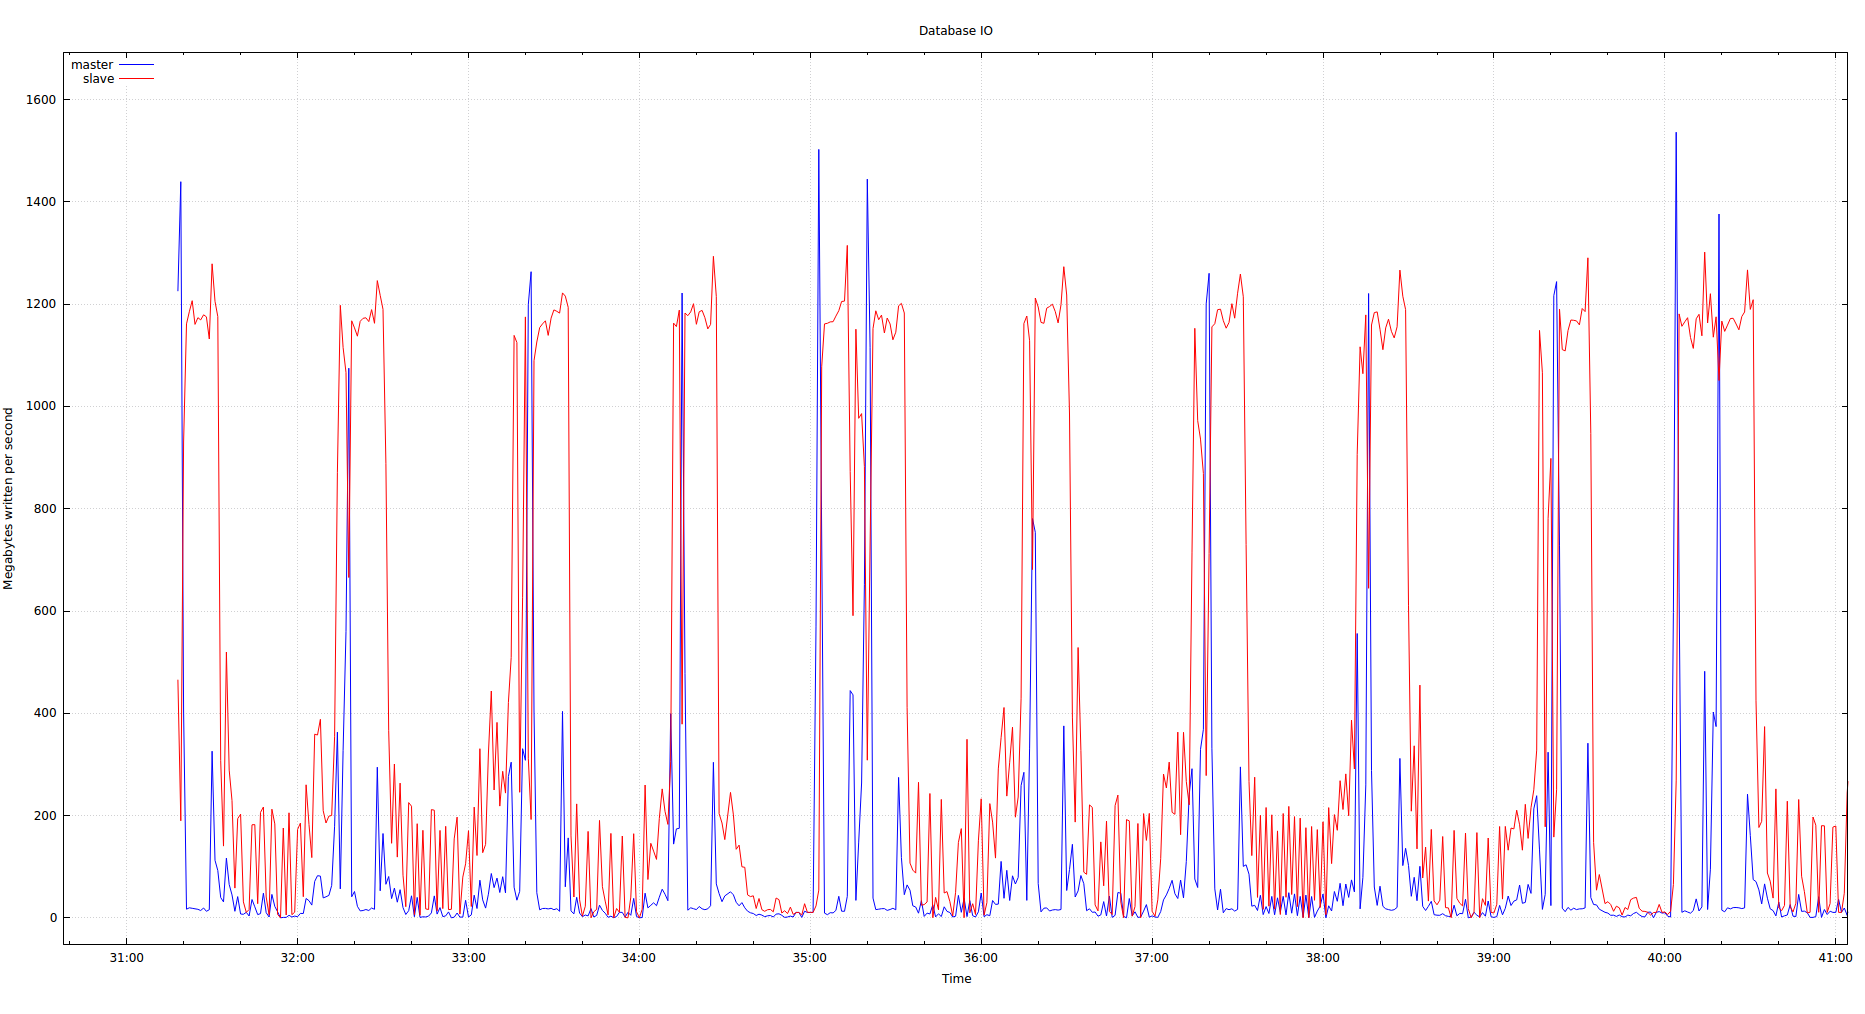Screen dimensions: 1865x1014
Task: Click the red slave legend line sample
Action: pos(137,79)
